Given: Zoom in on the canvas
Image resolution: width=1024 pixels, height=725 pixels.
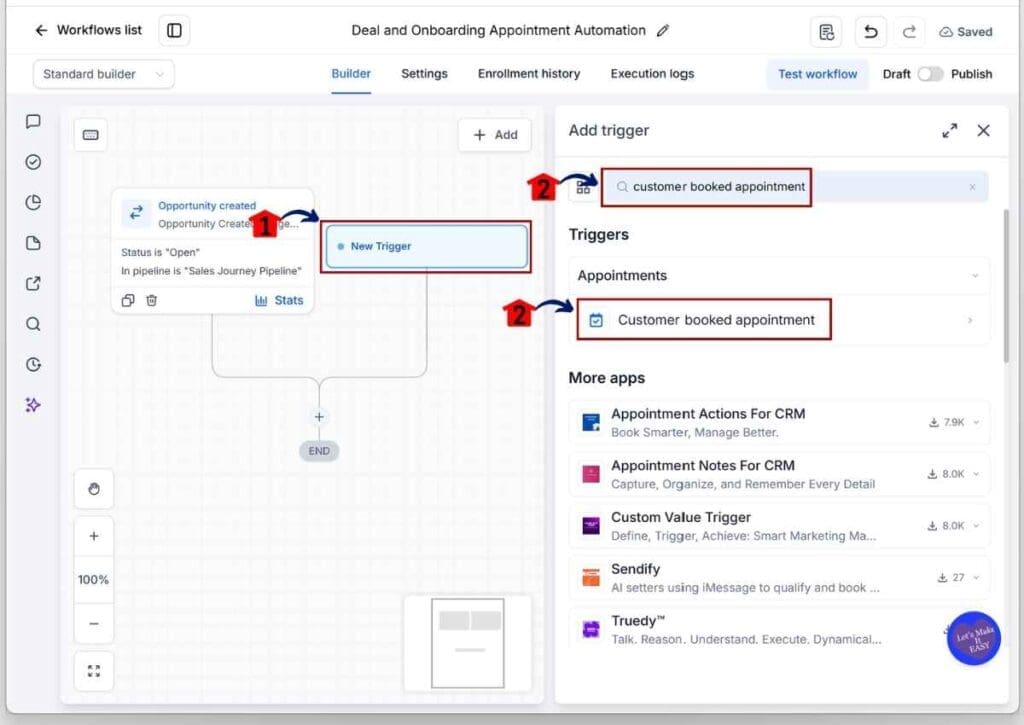Looking at the screenshot, I should pos(94,536).
